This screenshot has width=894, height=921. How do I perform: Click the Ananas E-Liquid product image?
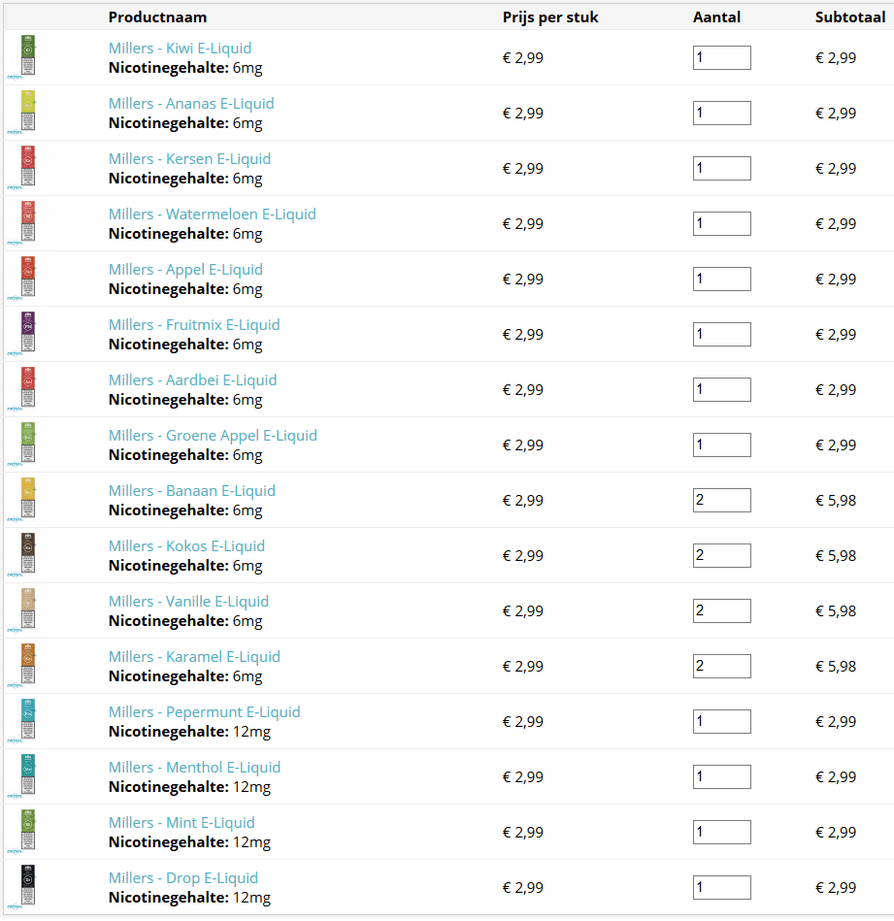coord(27,110)
